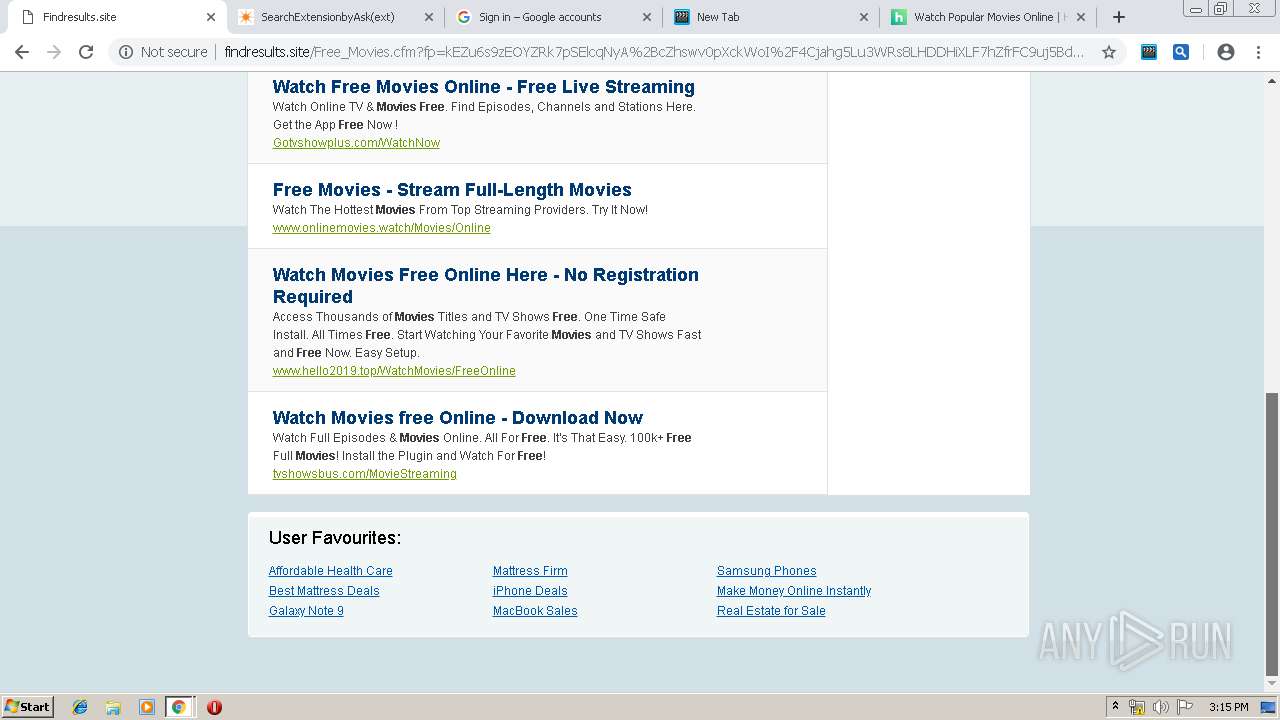This screenshot has height=720, width=1280.
Task: Click the scrollbar down arrow
Action: tap(1272, 685)
